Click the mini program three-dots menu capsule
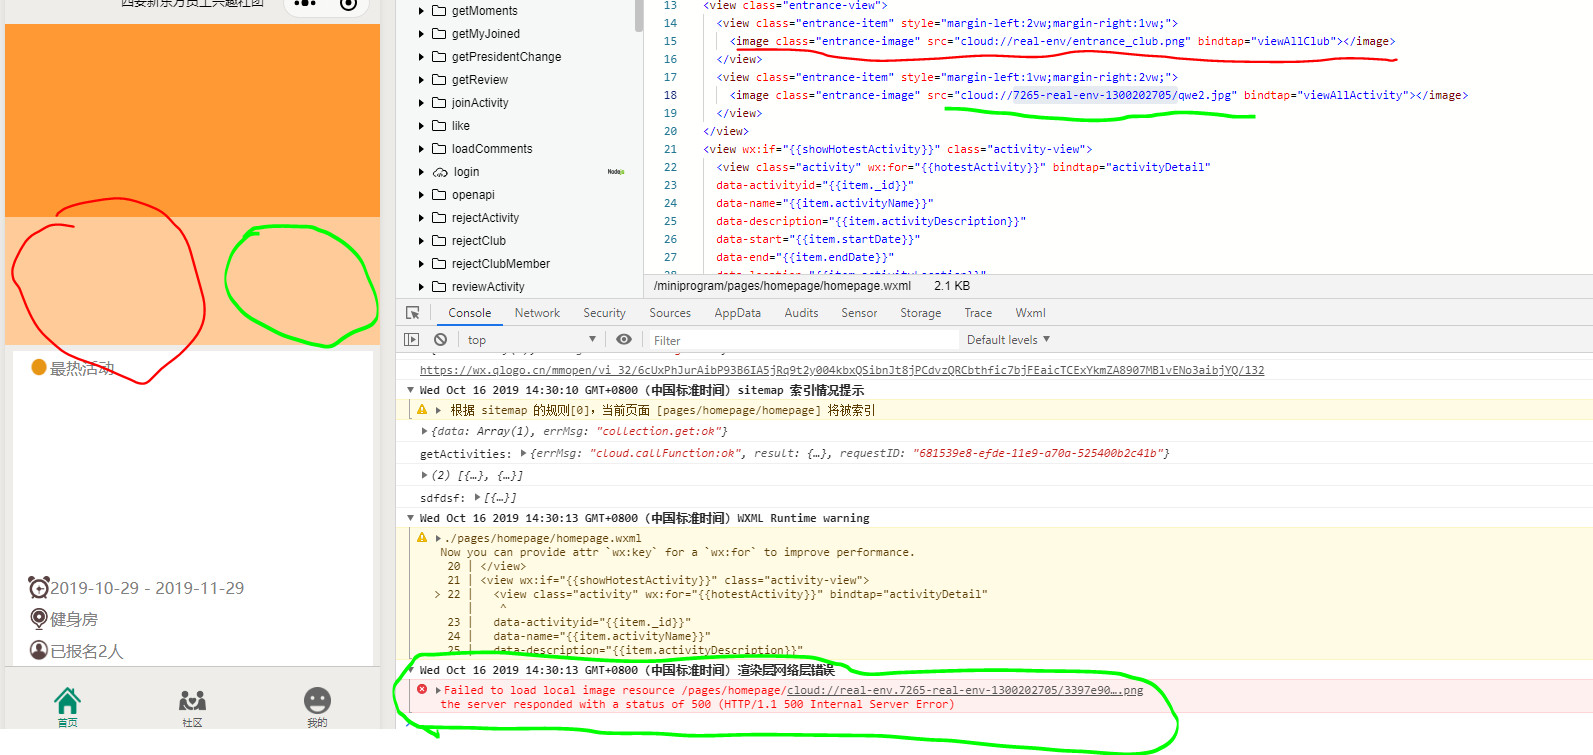Image resolution: width=1593 pixels, height=755 pixels. [x=306, y=4]
